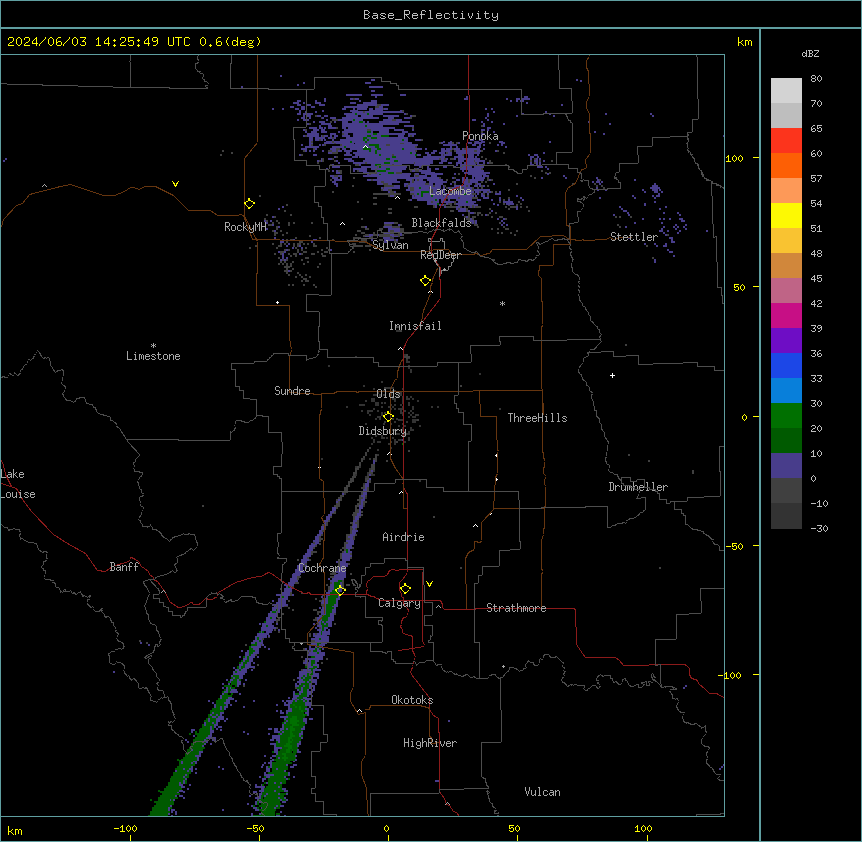Click the Sundre city label
Image resolution: width=862 pixels, height=842 pixels.
click(x=292, y=391)
